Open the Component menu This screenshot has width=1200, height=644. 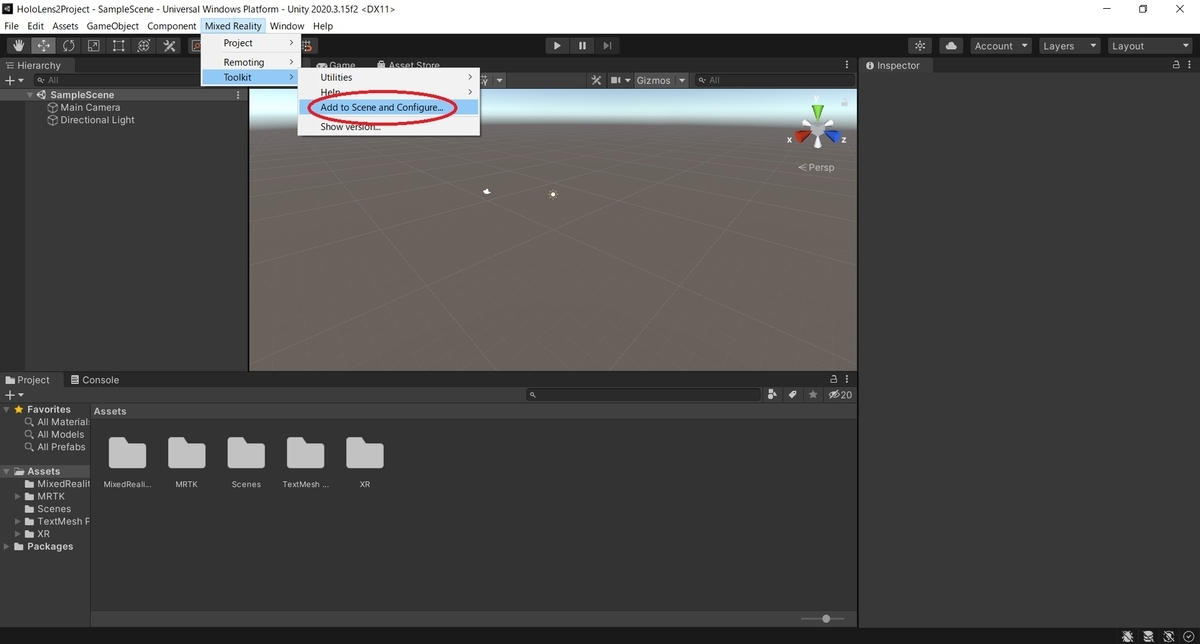click(x=171, y=26)
